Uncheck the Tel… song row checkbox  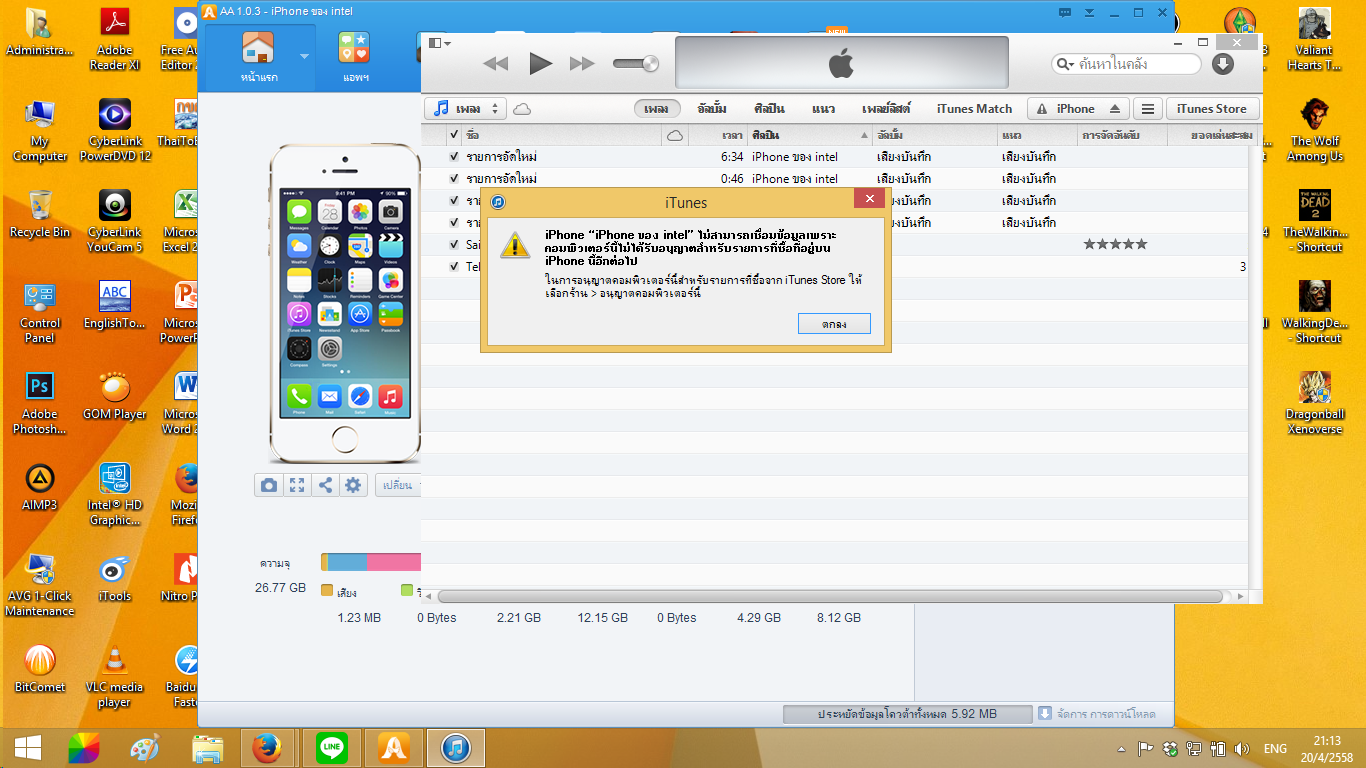[454, 267]
